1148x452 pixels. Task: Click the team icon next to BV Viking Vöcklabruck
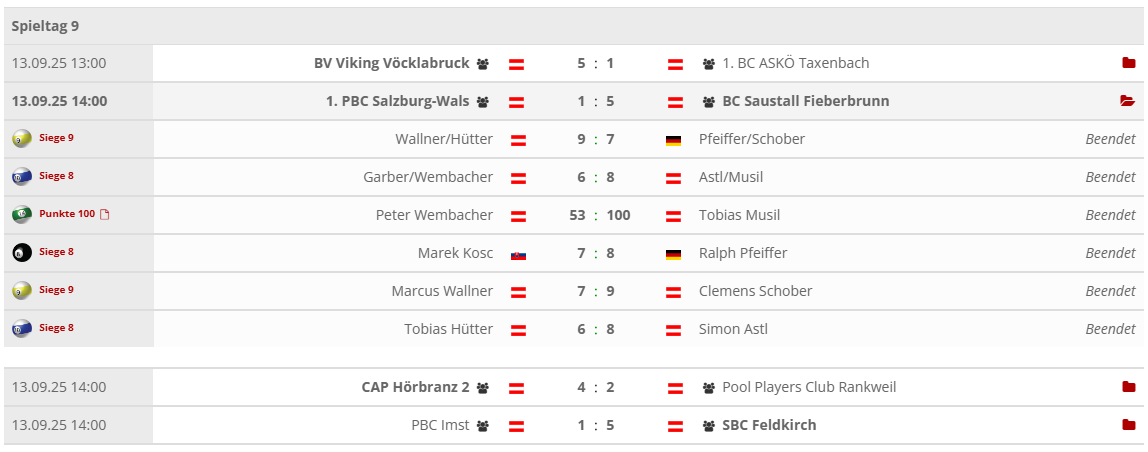coord(483,64)
